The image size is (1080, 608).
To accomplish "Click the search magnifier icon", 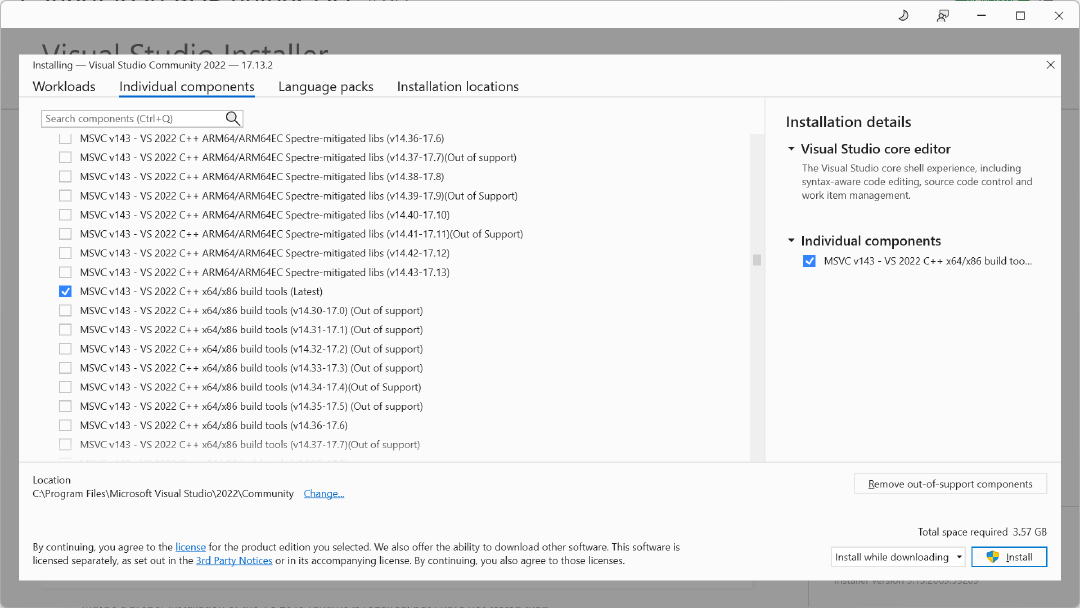I will tap(233, 118).
